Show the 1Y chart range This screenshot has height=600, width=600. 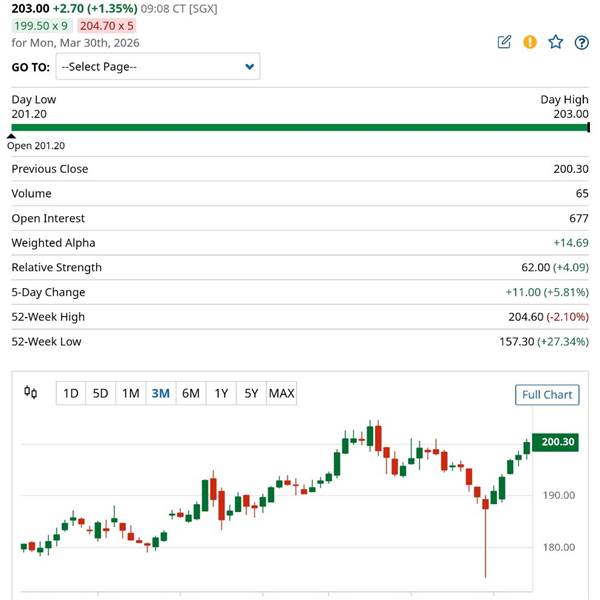pyautogui.click(x=221, y=393)
